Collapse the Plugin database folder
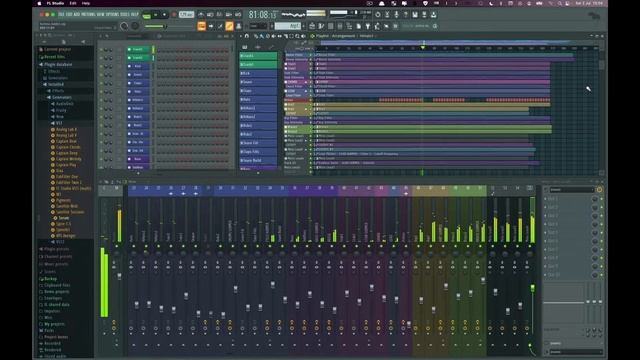 click(58, 64)
